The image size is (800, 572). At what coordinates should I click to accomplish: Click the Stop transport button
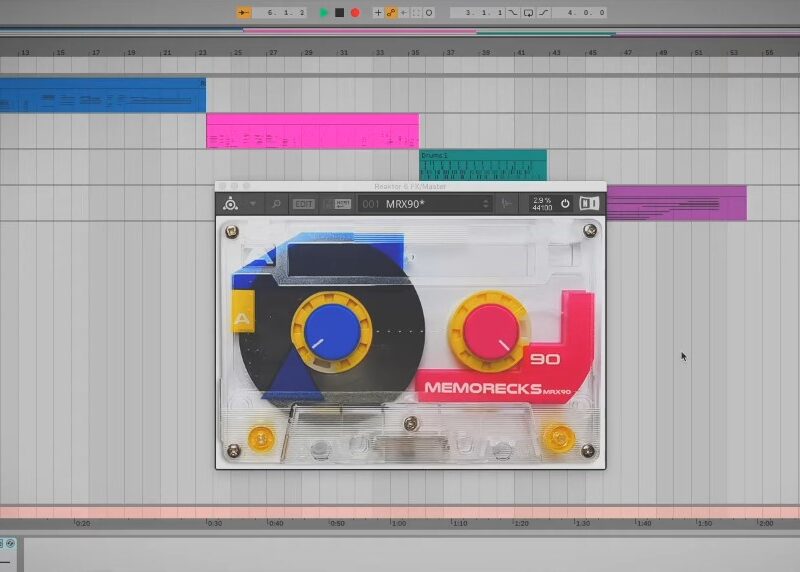[x=339, y=13]
